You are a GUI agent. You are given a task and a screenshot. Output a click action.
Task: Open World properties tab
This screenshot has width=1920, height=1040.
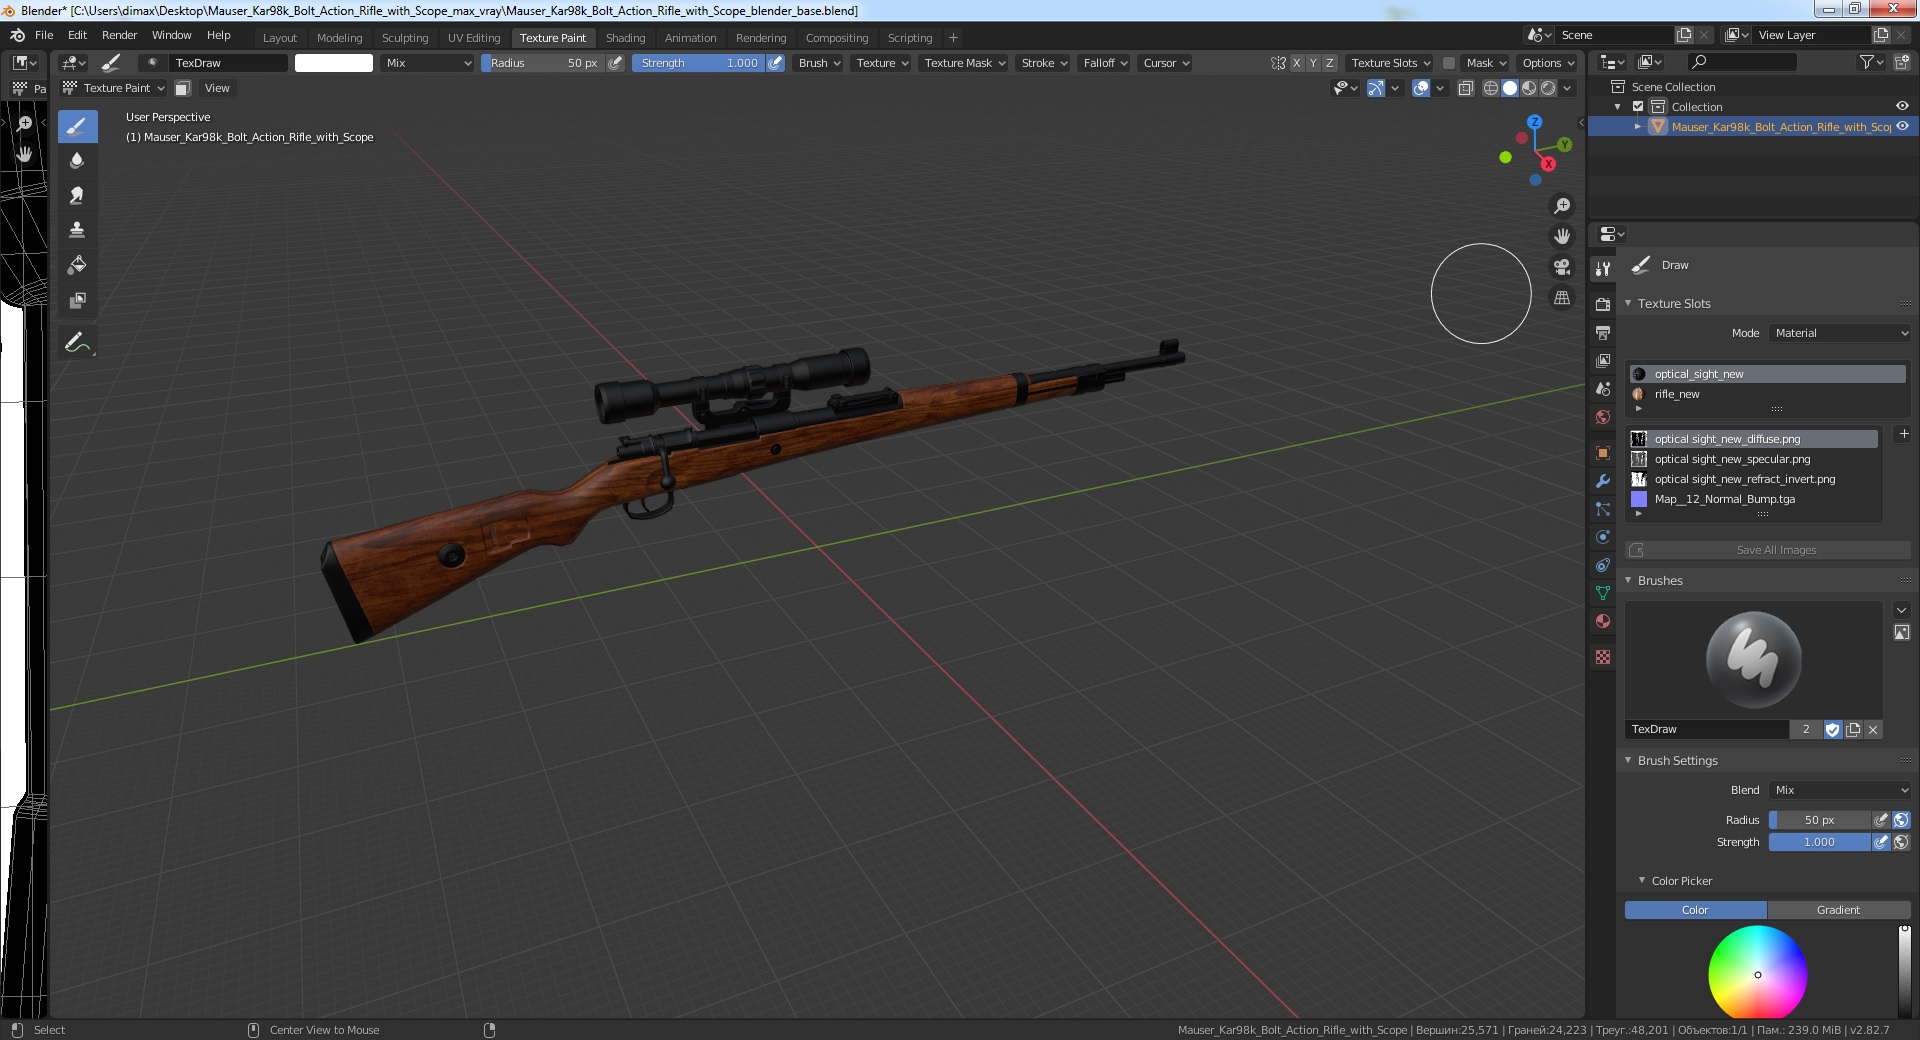[1603, 417]
